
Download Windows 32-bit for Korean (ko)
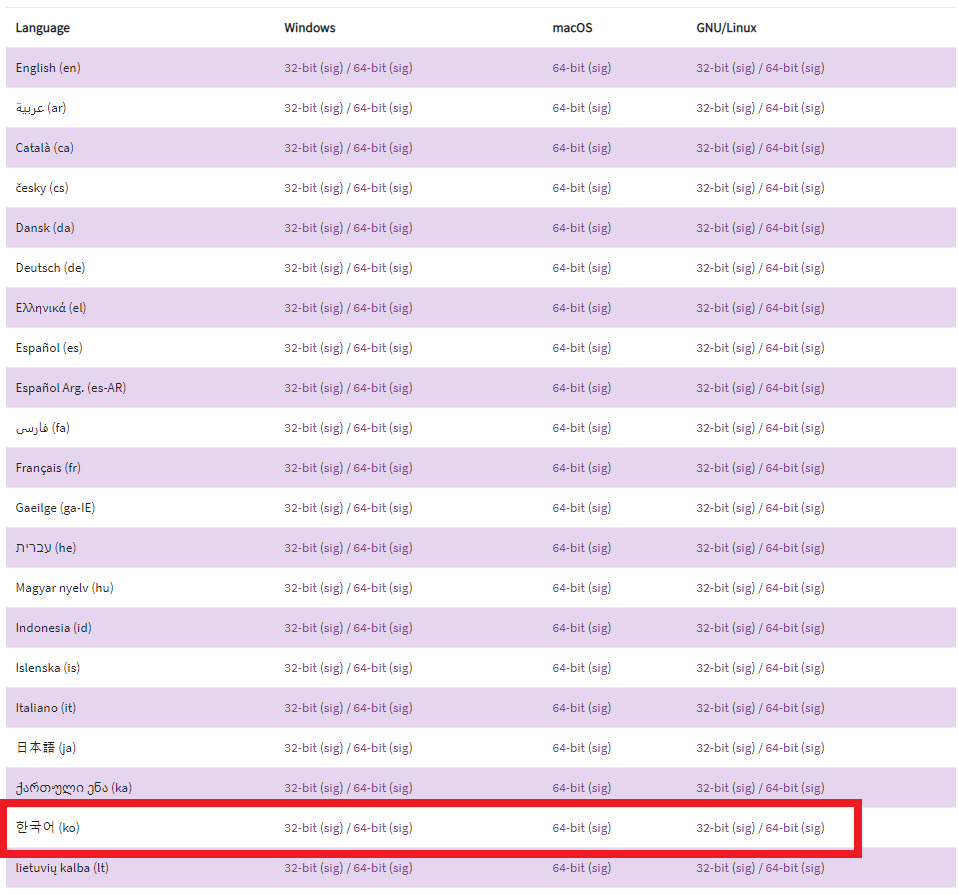point(300,827)
